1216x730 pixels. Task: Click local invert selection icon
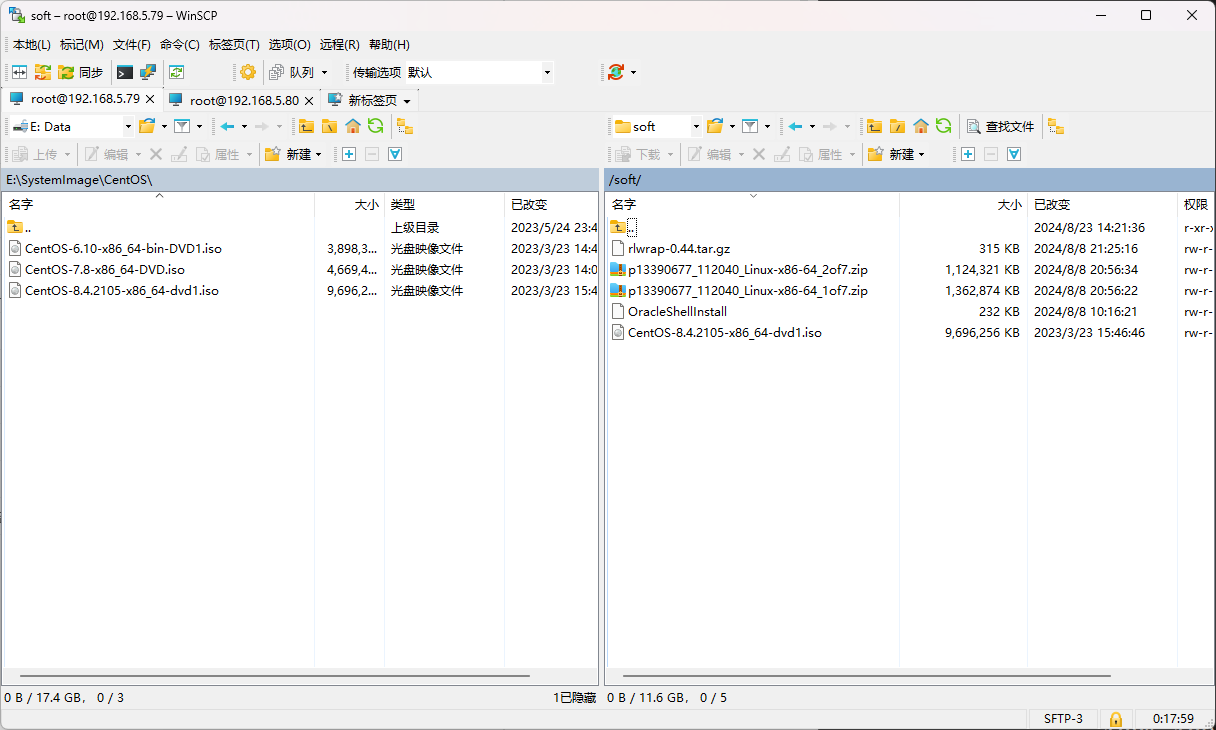pos(395,154)
